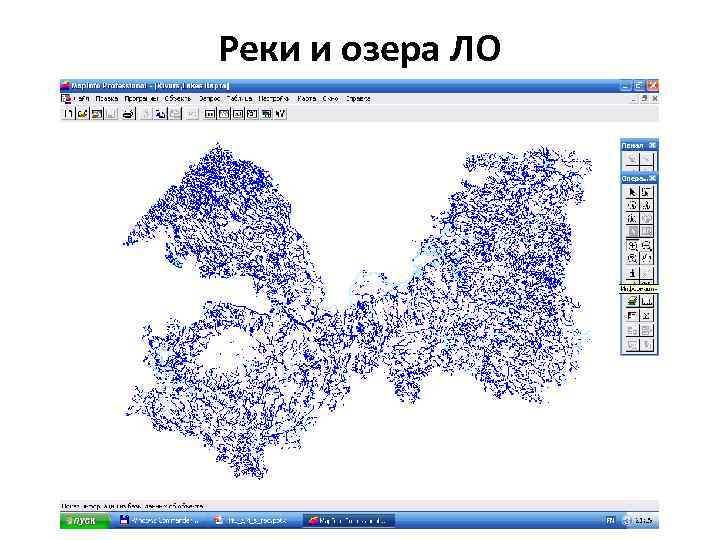The height and width of the screenshot is (540, 720).
Task: Click the RU language indicator
Action: coord(610,521)
